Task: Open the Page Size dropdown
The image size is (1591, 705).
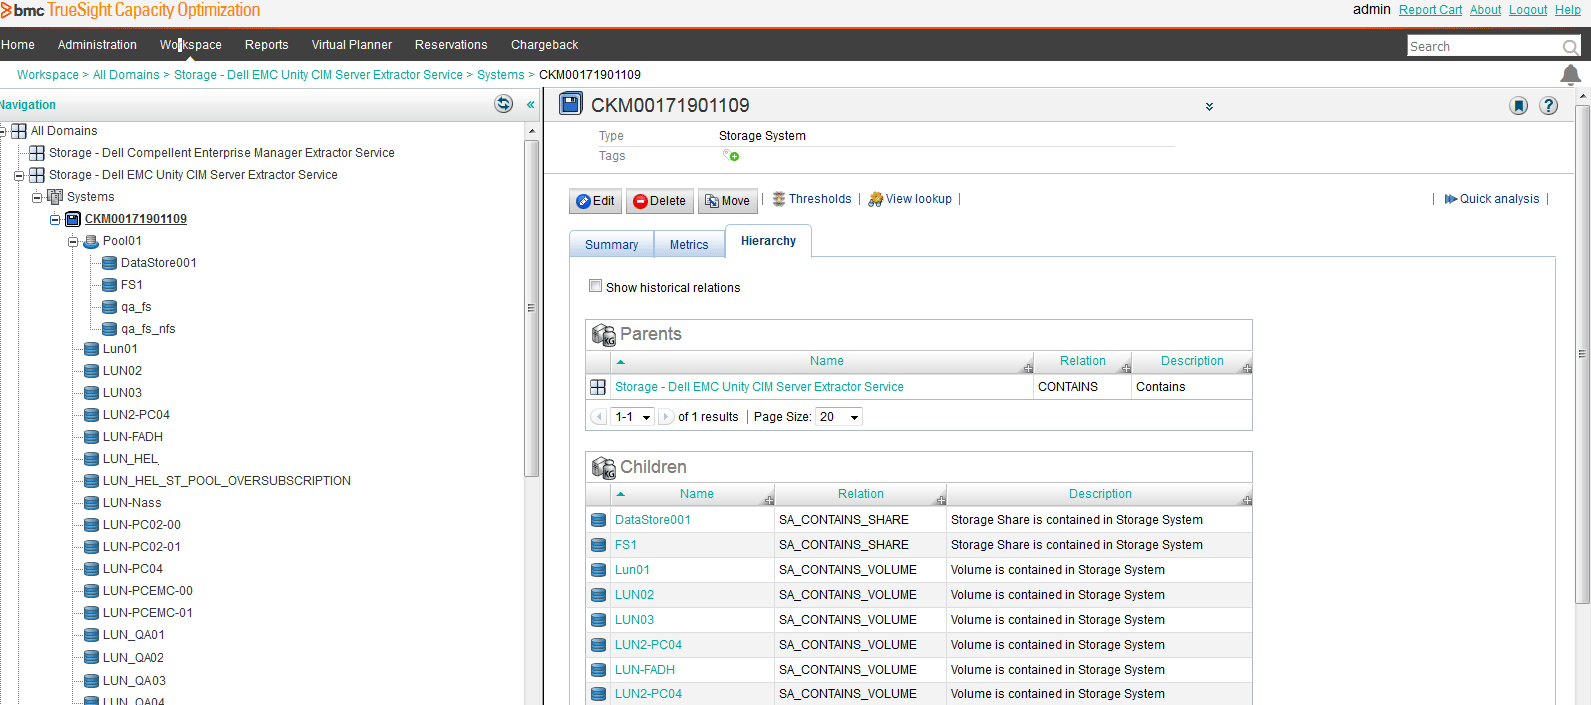Action: point(839,417)
